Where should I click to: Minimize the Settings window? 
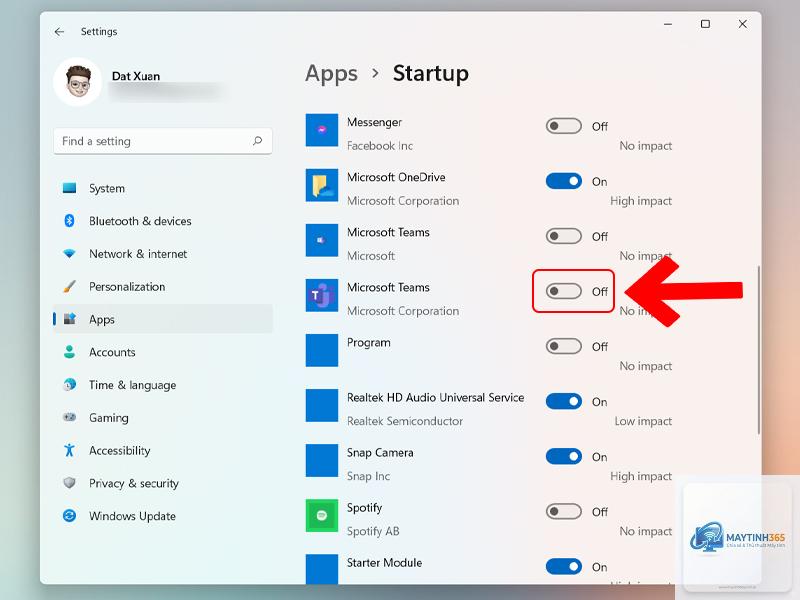(x=667, y=24)
